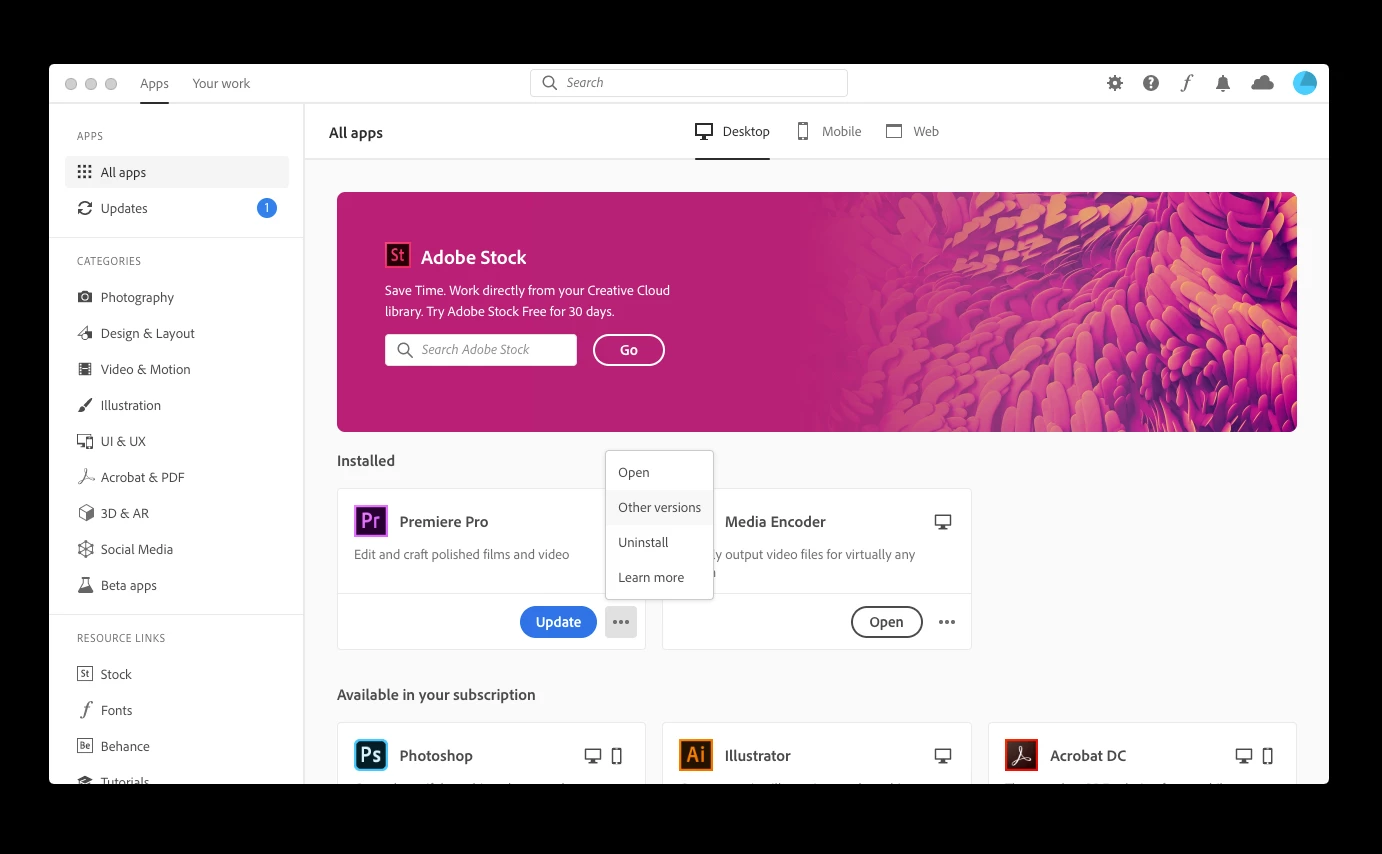Click the Updates badge showing 1

266,208
